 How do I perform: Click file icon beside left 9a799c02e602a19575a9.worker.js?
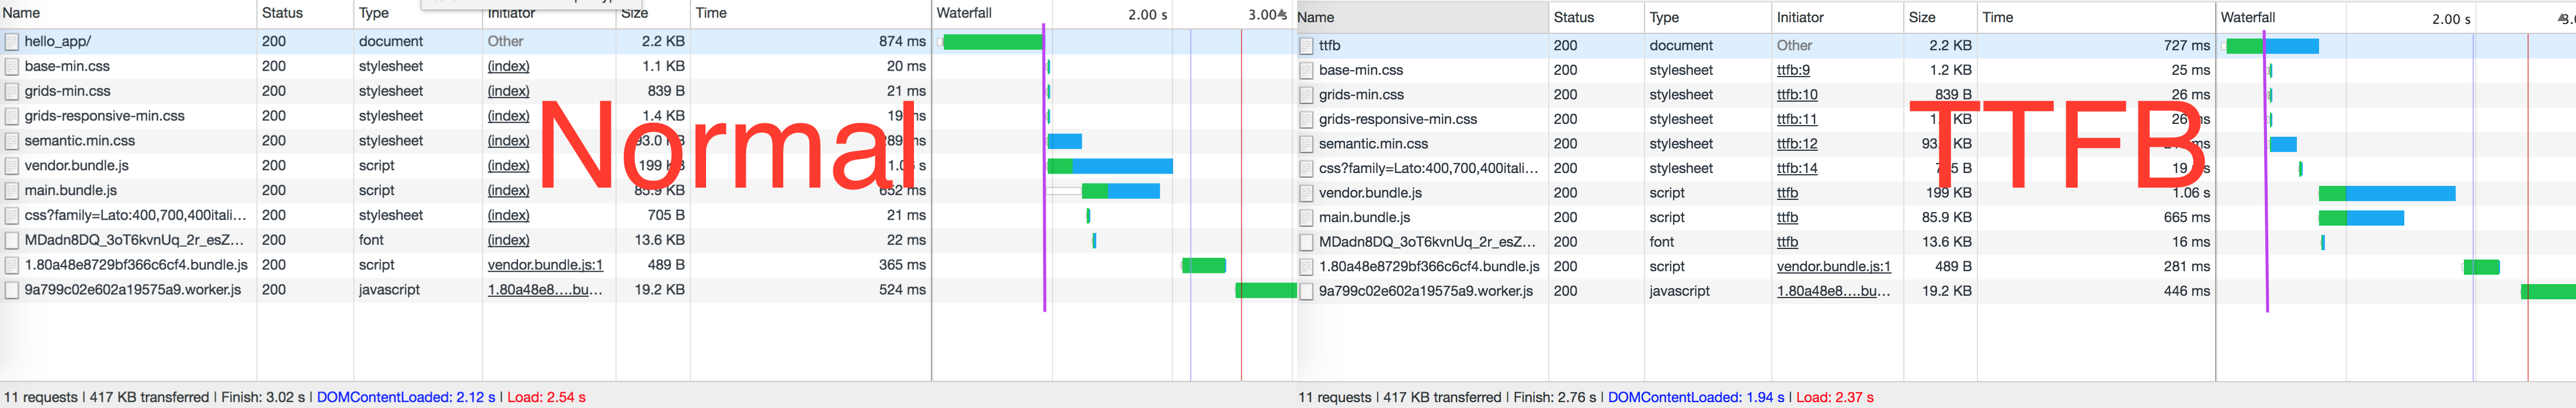[x=12, y=290]
